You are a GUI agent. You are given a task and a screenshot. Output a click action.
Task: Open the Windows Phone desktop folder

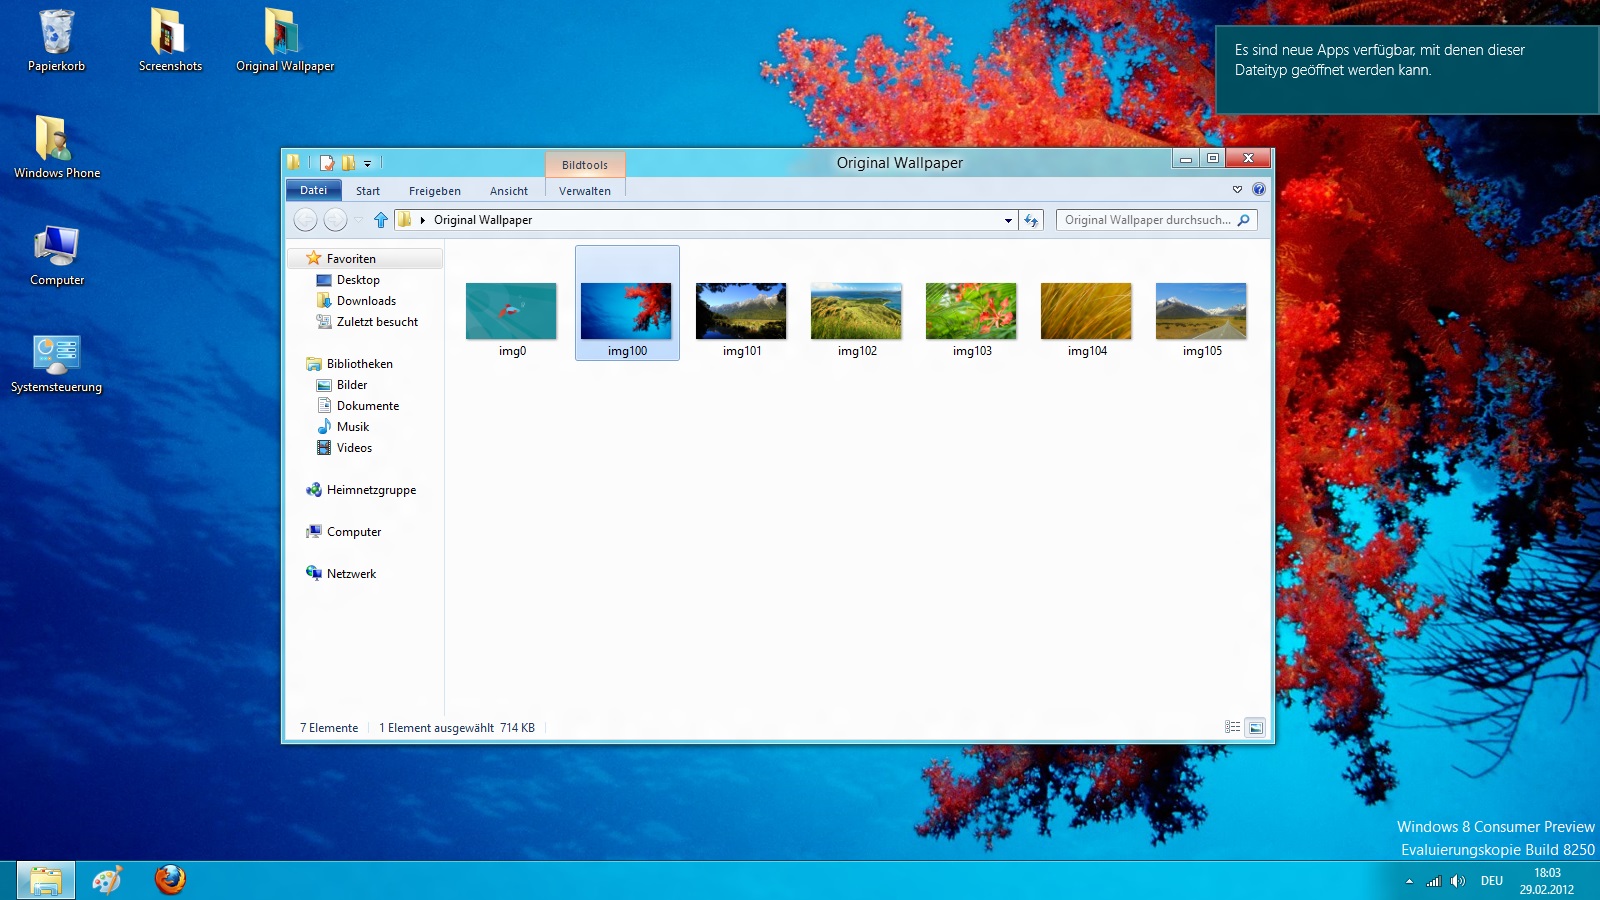click(57, 147)
